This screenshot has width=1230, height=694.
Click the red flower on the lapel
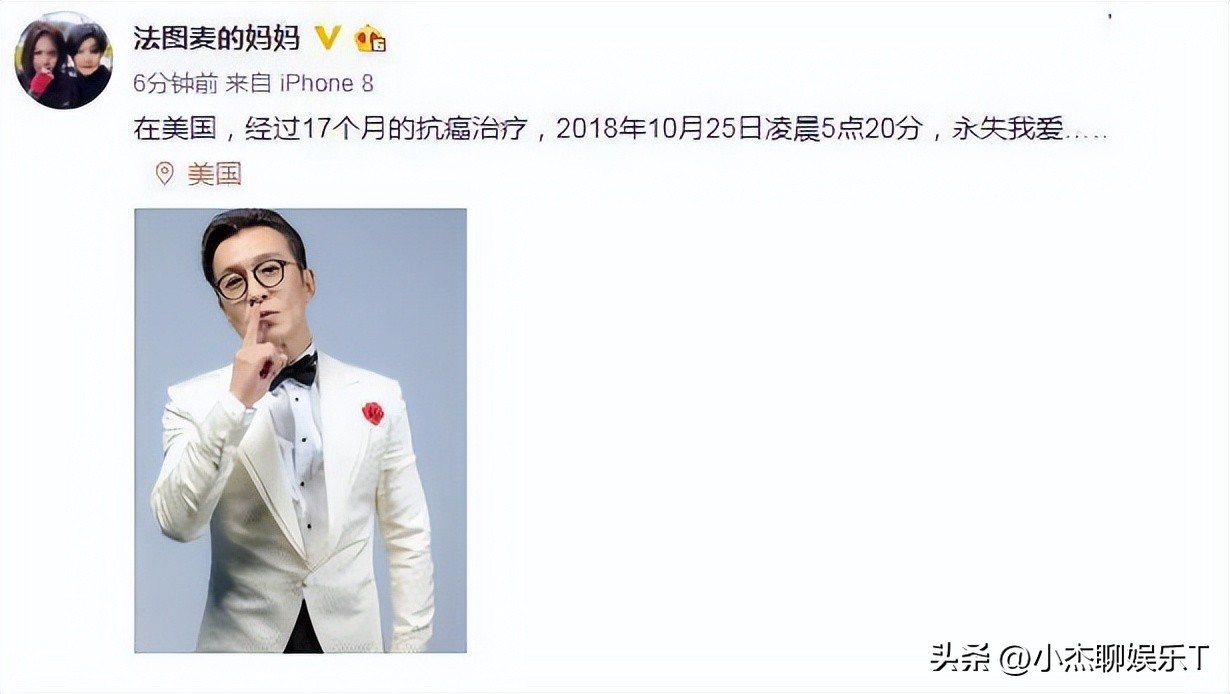pyautogui.click(x=373, y=412)
